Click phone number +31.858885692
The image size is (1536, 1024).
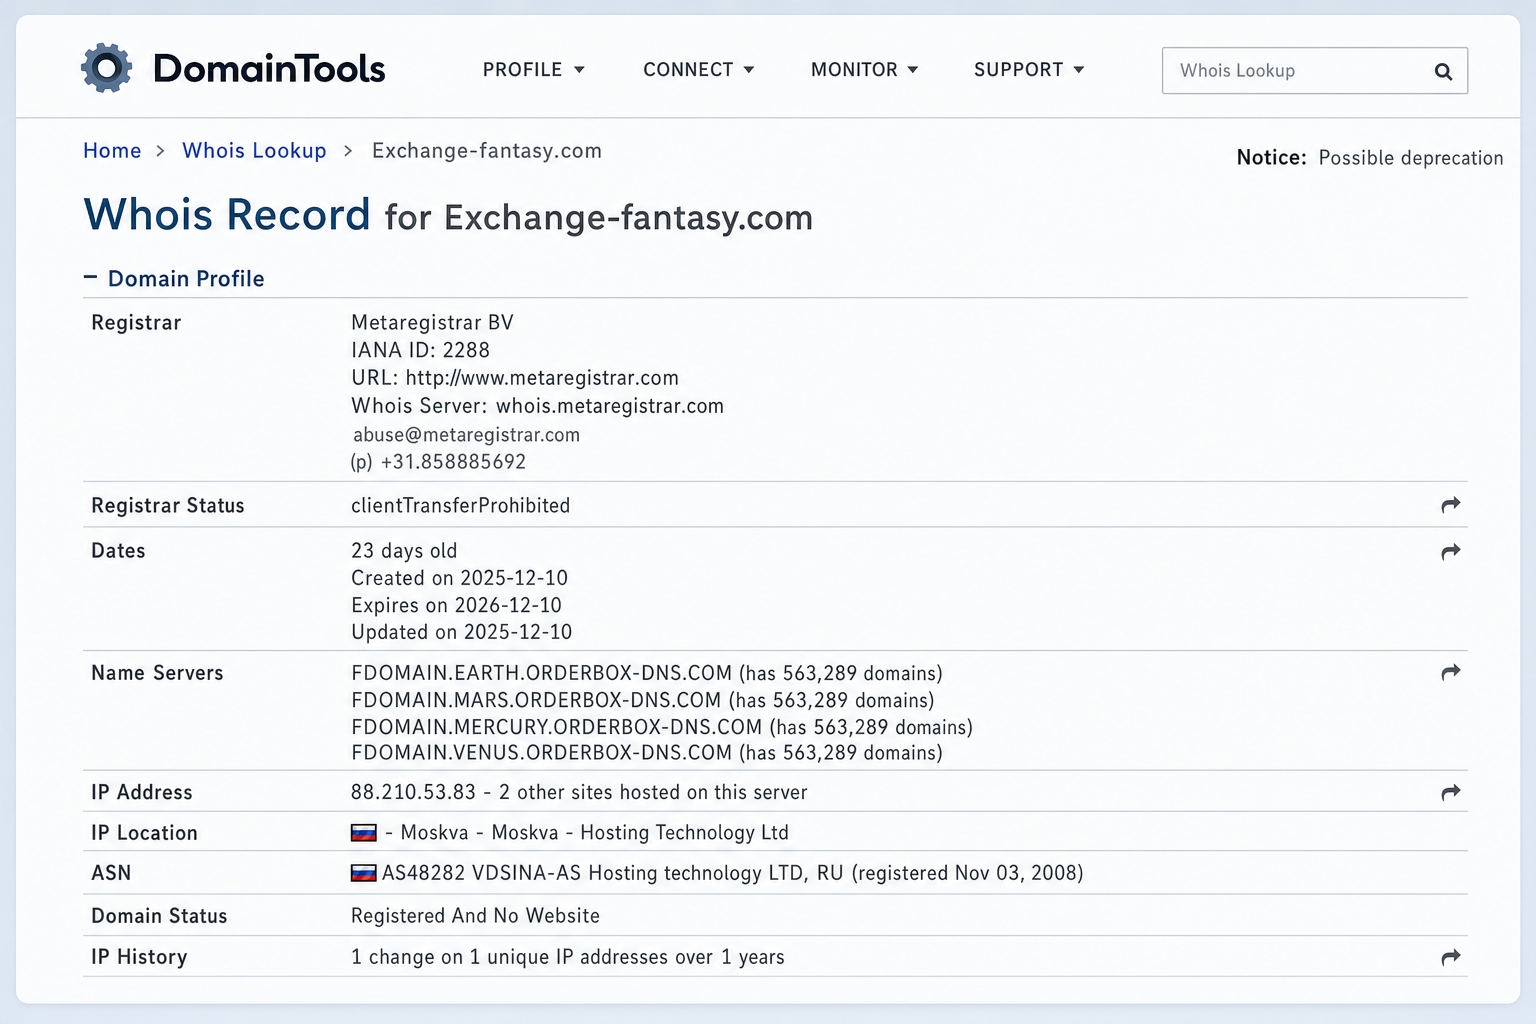tap(453, 462)
